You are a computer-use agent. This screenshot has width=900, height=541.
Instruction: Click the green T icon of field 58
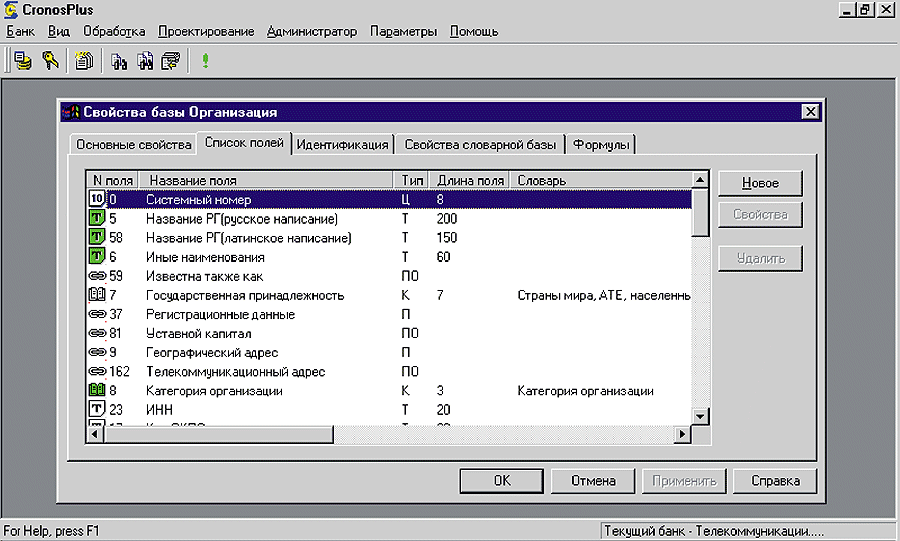(x=96, y=237)
